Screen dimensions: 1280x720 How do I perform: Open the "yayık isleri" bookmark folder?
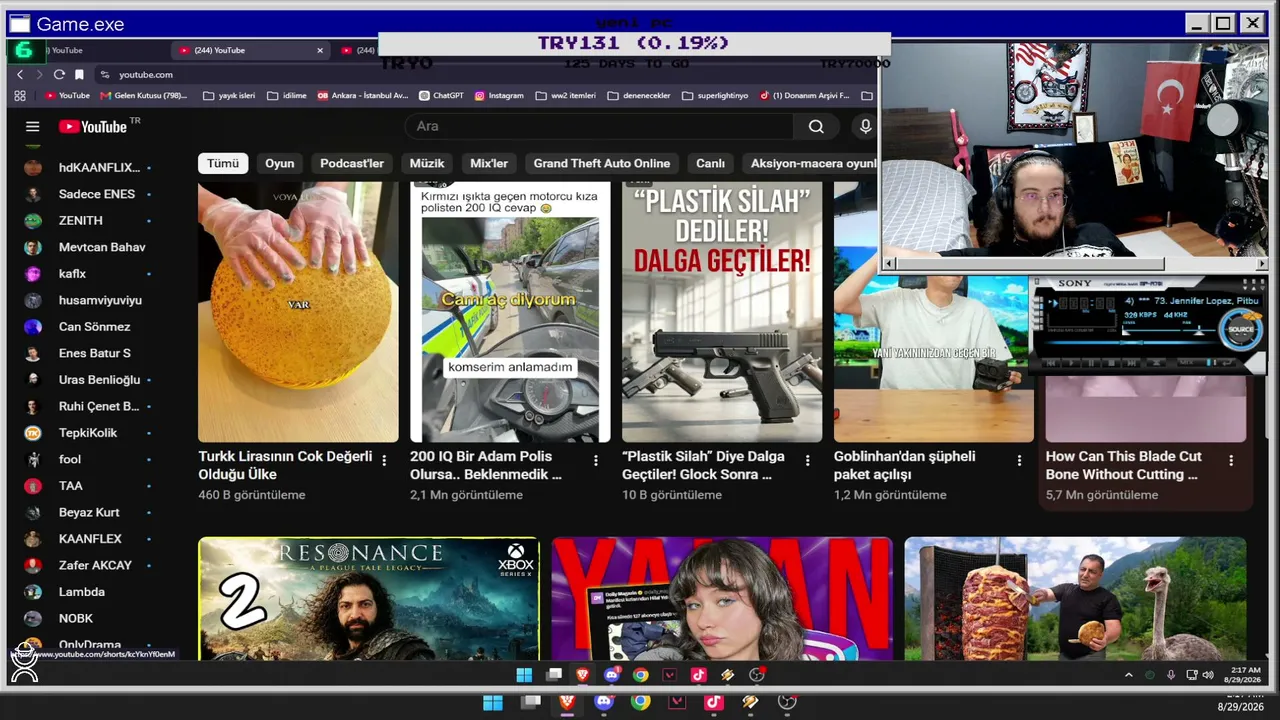[229, 96]
